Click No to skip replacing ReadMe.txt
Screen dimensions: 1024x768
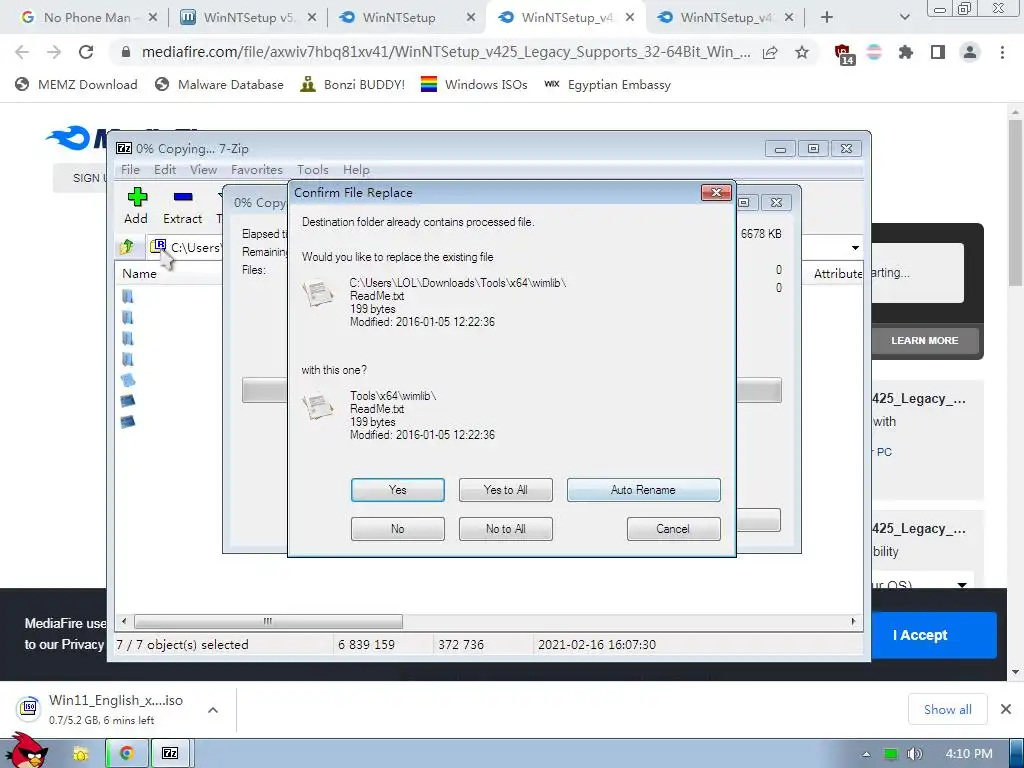[x=397, y=529]
